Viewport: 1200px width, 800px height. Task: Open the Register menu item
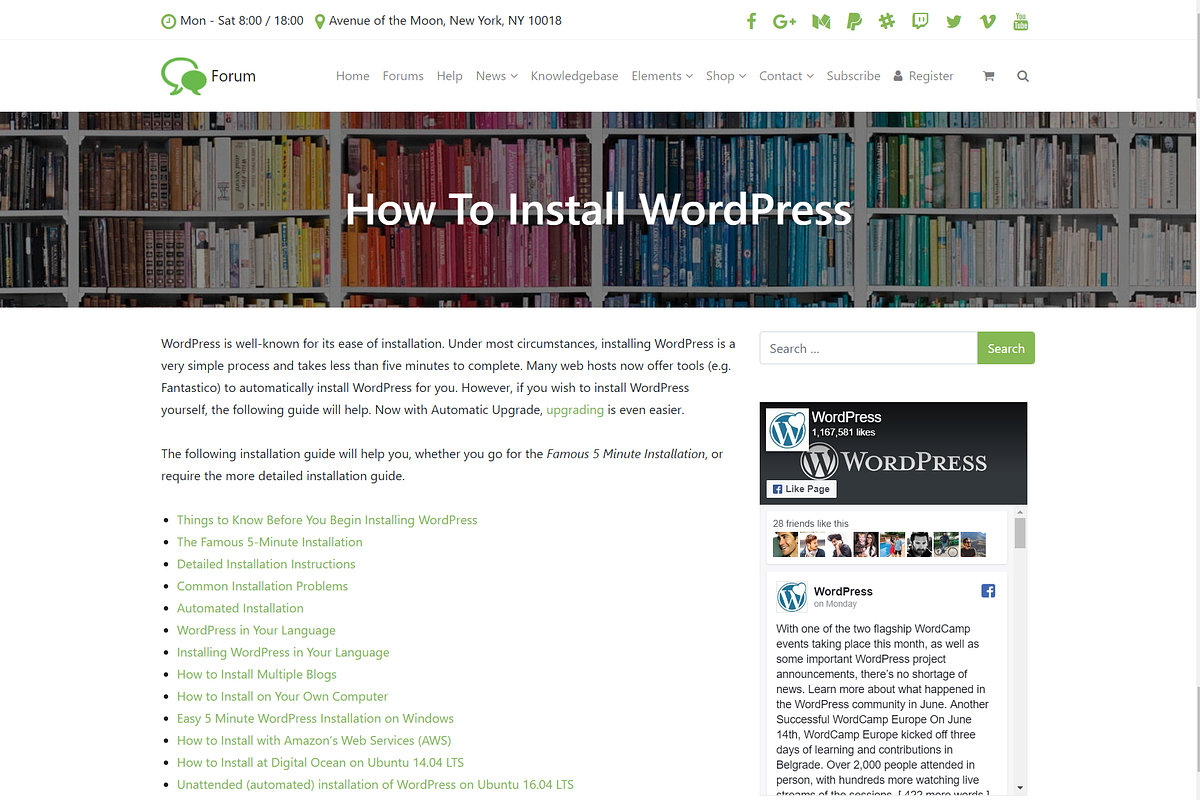(x=923, y=76)
